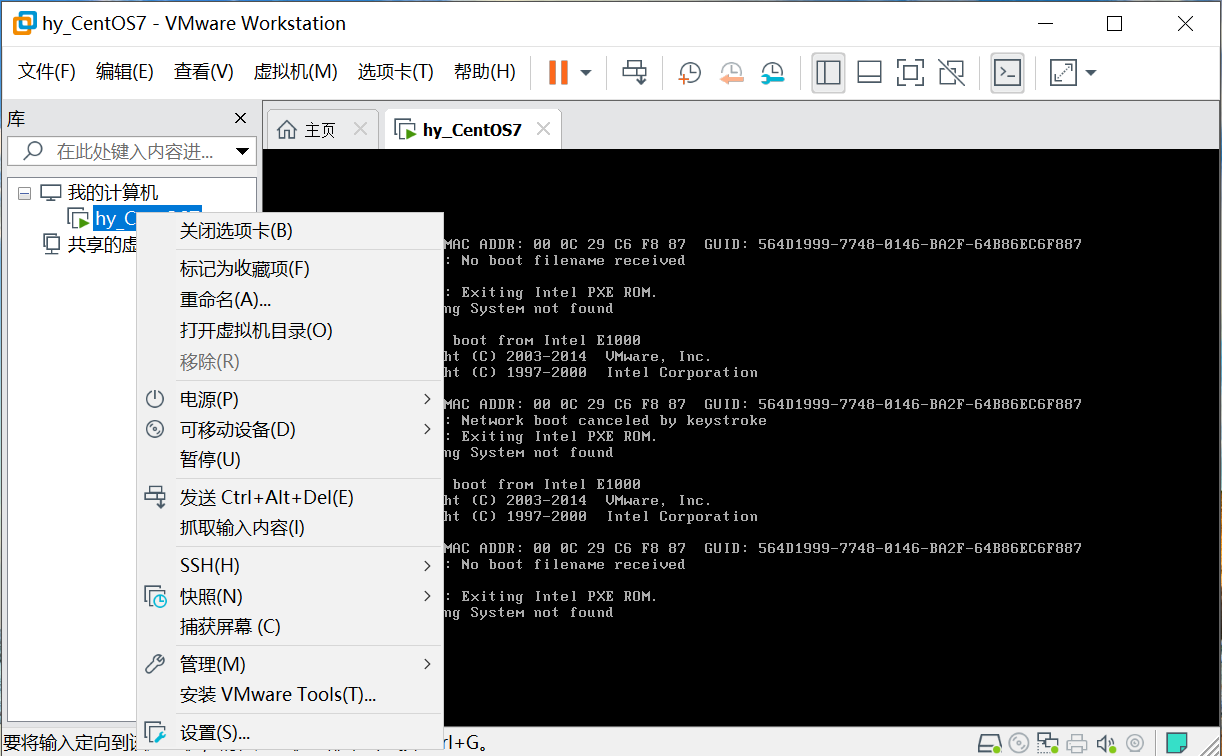Toggle the thumbnail bar view icon

(869, 72)
